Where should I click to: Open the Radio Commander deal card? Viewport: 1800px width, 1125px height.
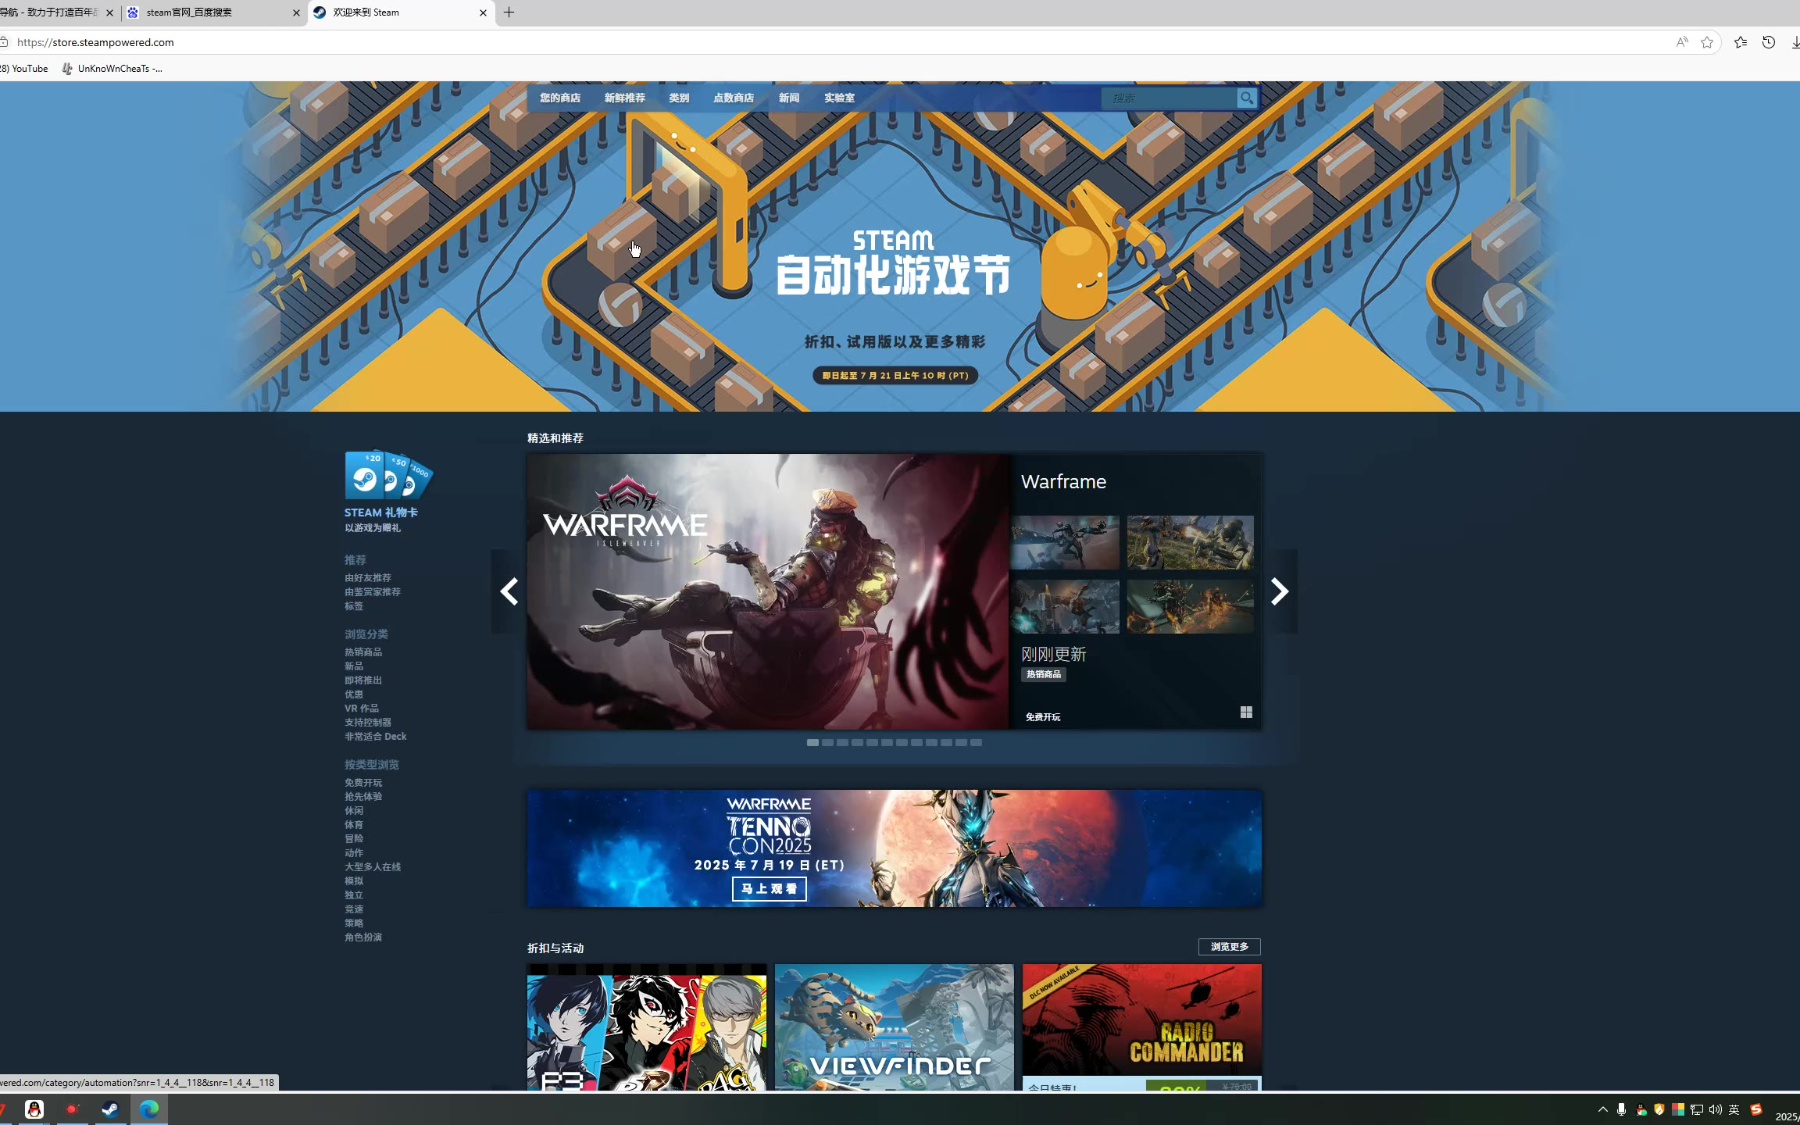[x=1142, y=1027]
